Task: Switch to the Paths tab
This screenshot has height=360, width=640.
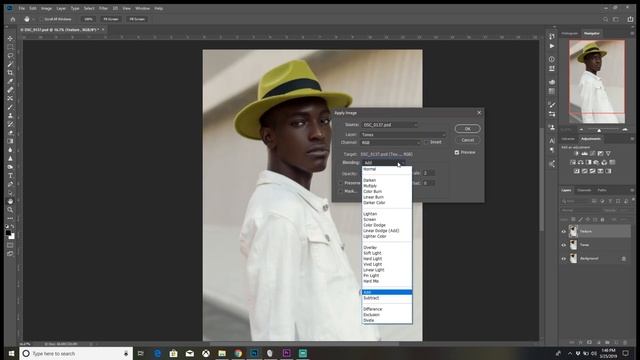Action: pyautogui.click(x=602, y=190)
